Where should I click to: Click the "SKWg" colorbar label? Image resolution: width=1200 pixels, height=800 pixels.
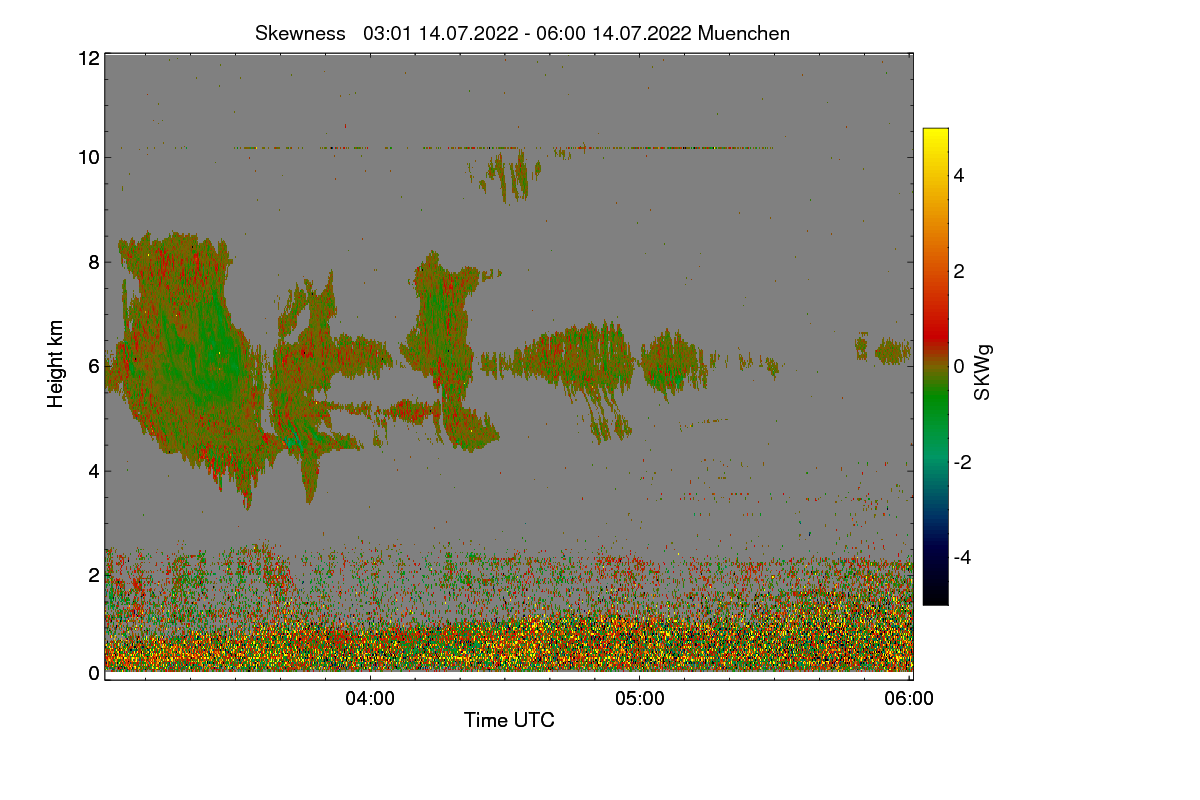[x=983, y=372]
